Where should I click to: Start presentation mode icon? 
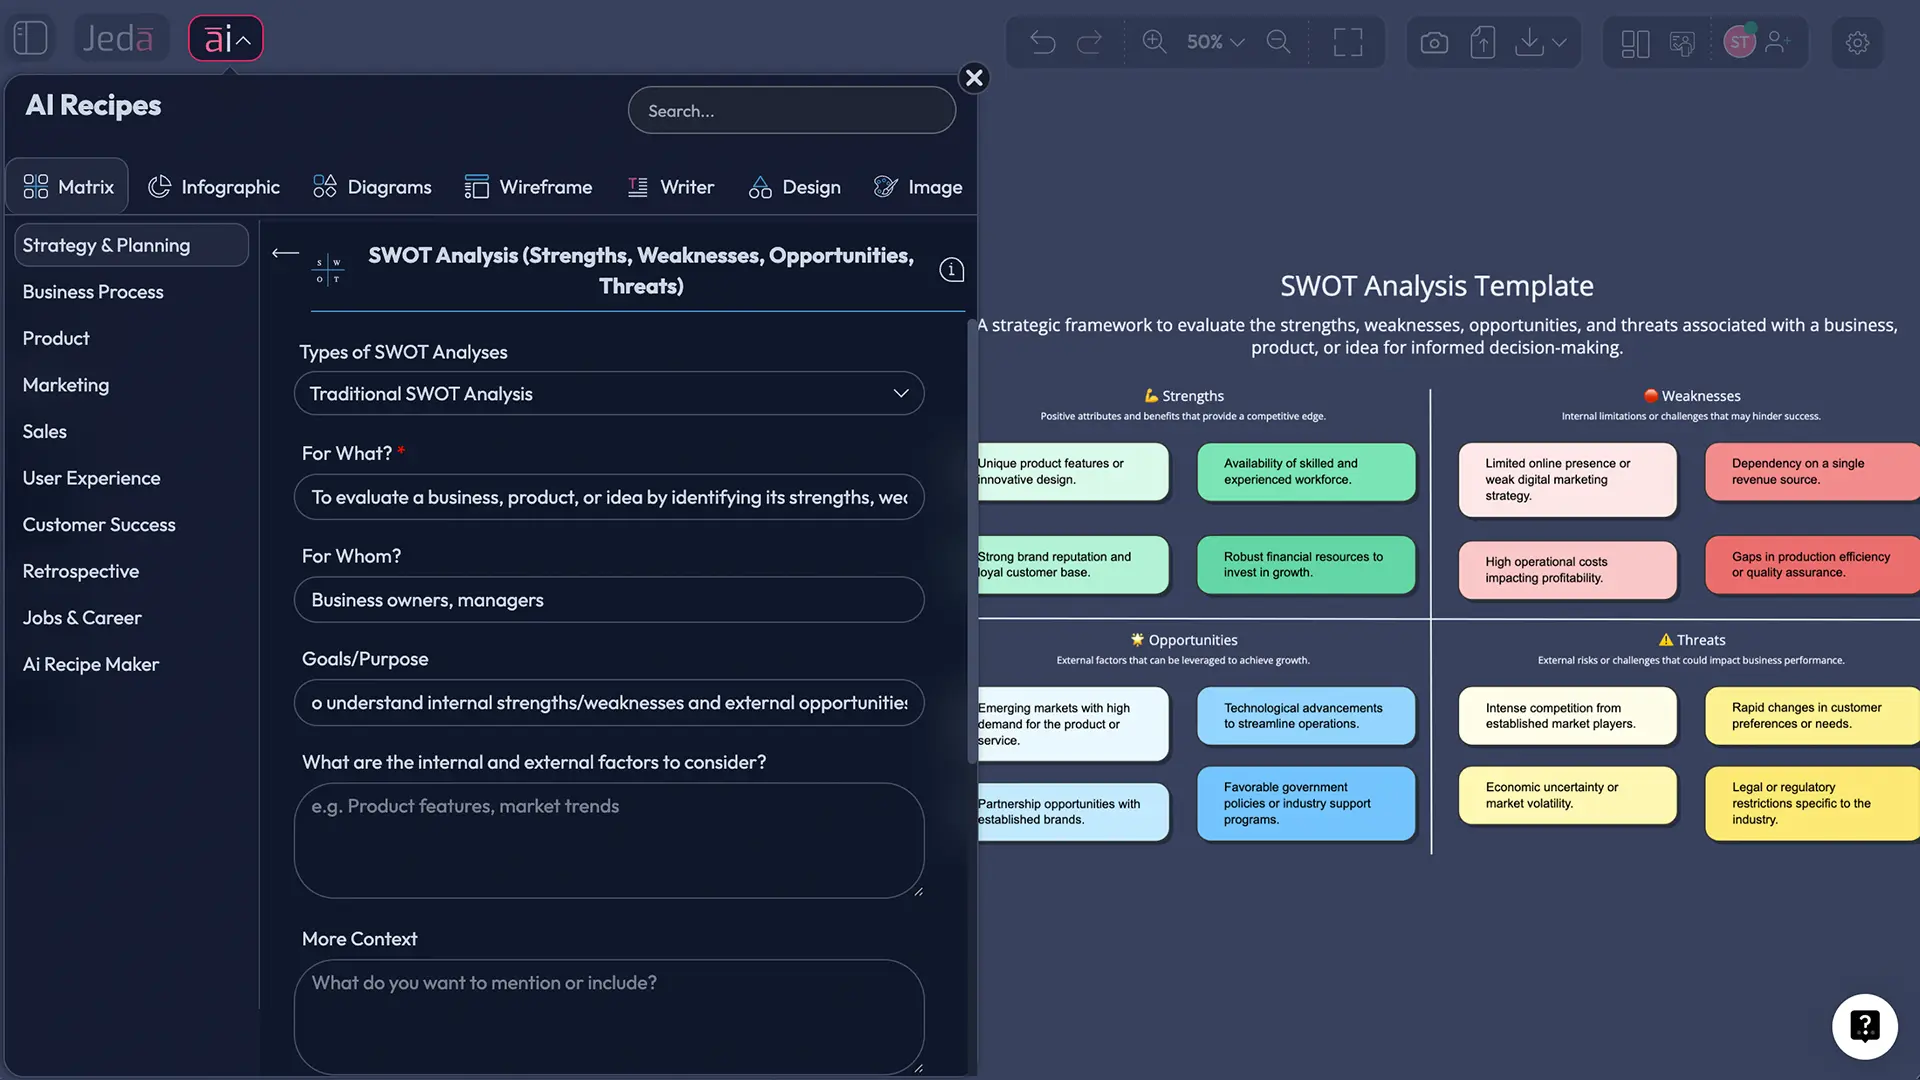click(1683, 42)
